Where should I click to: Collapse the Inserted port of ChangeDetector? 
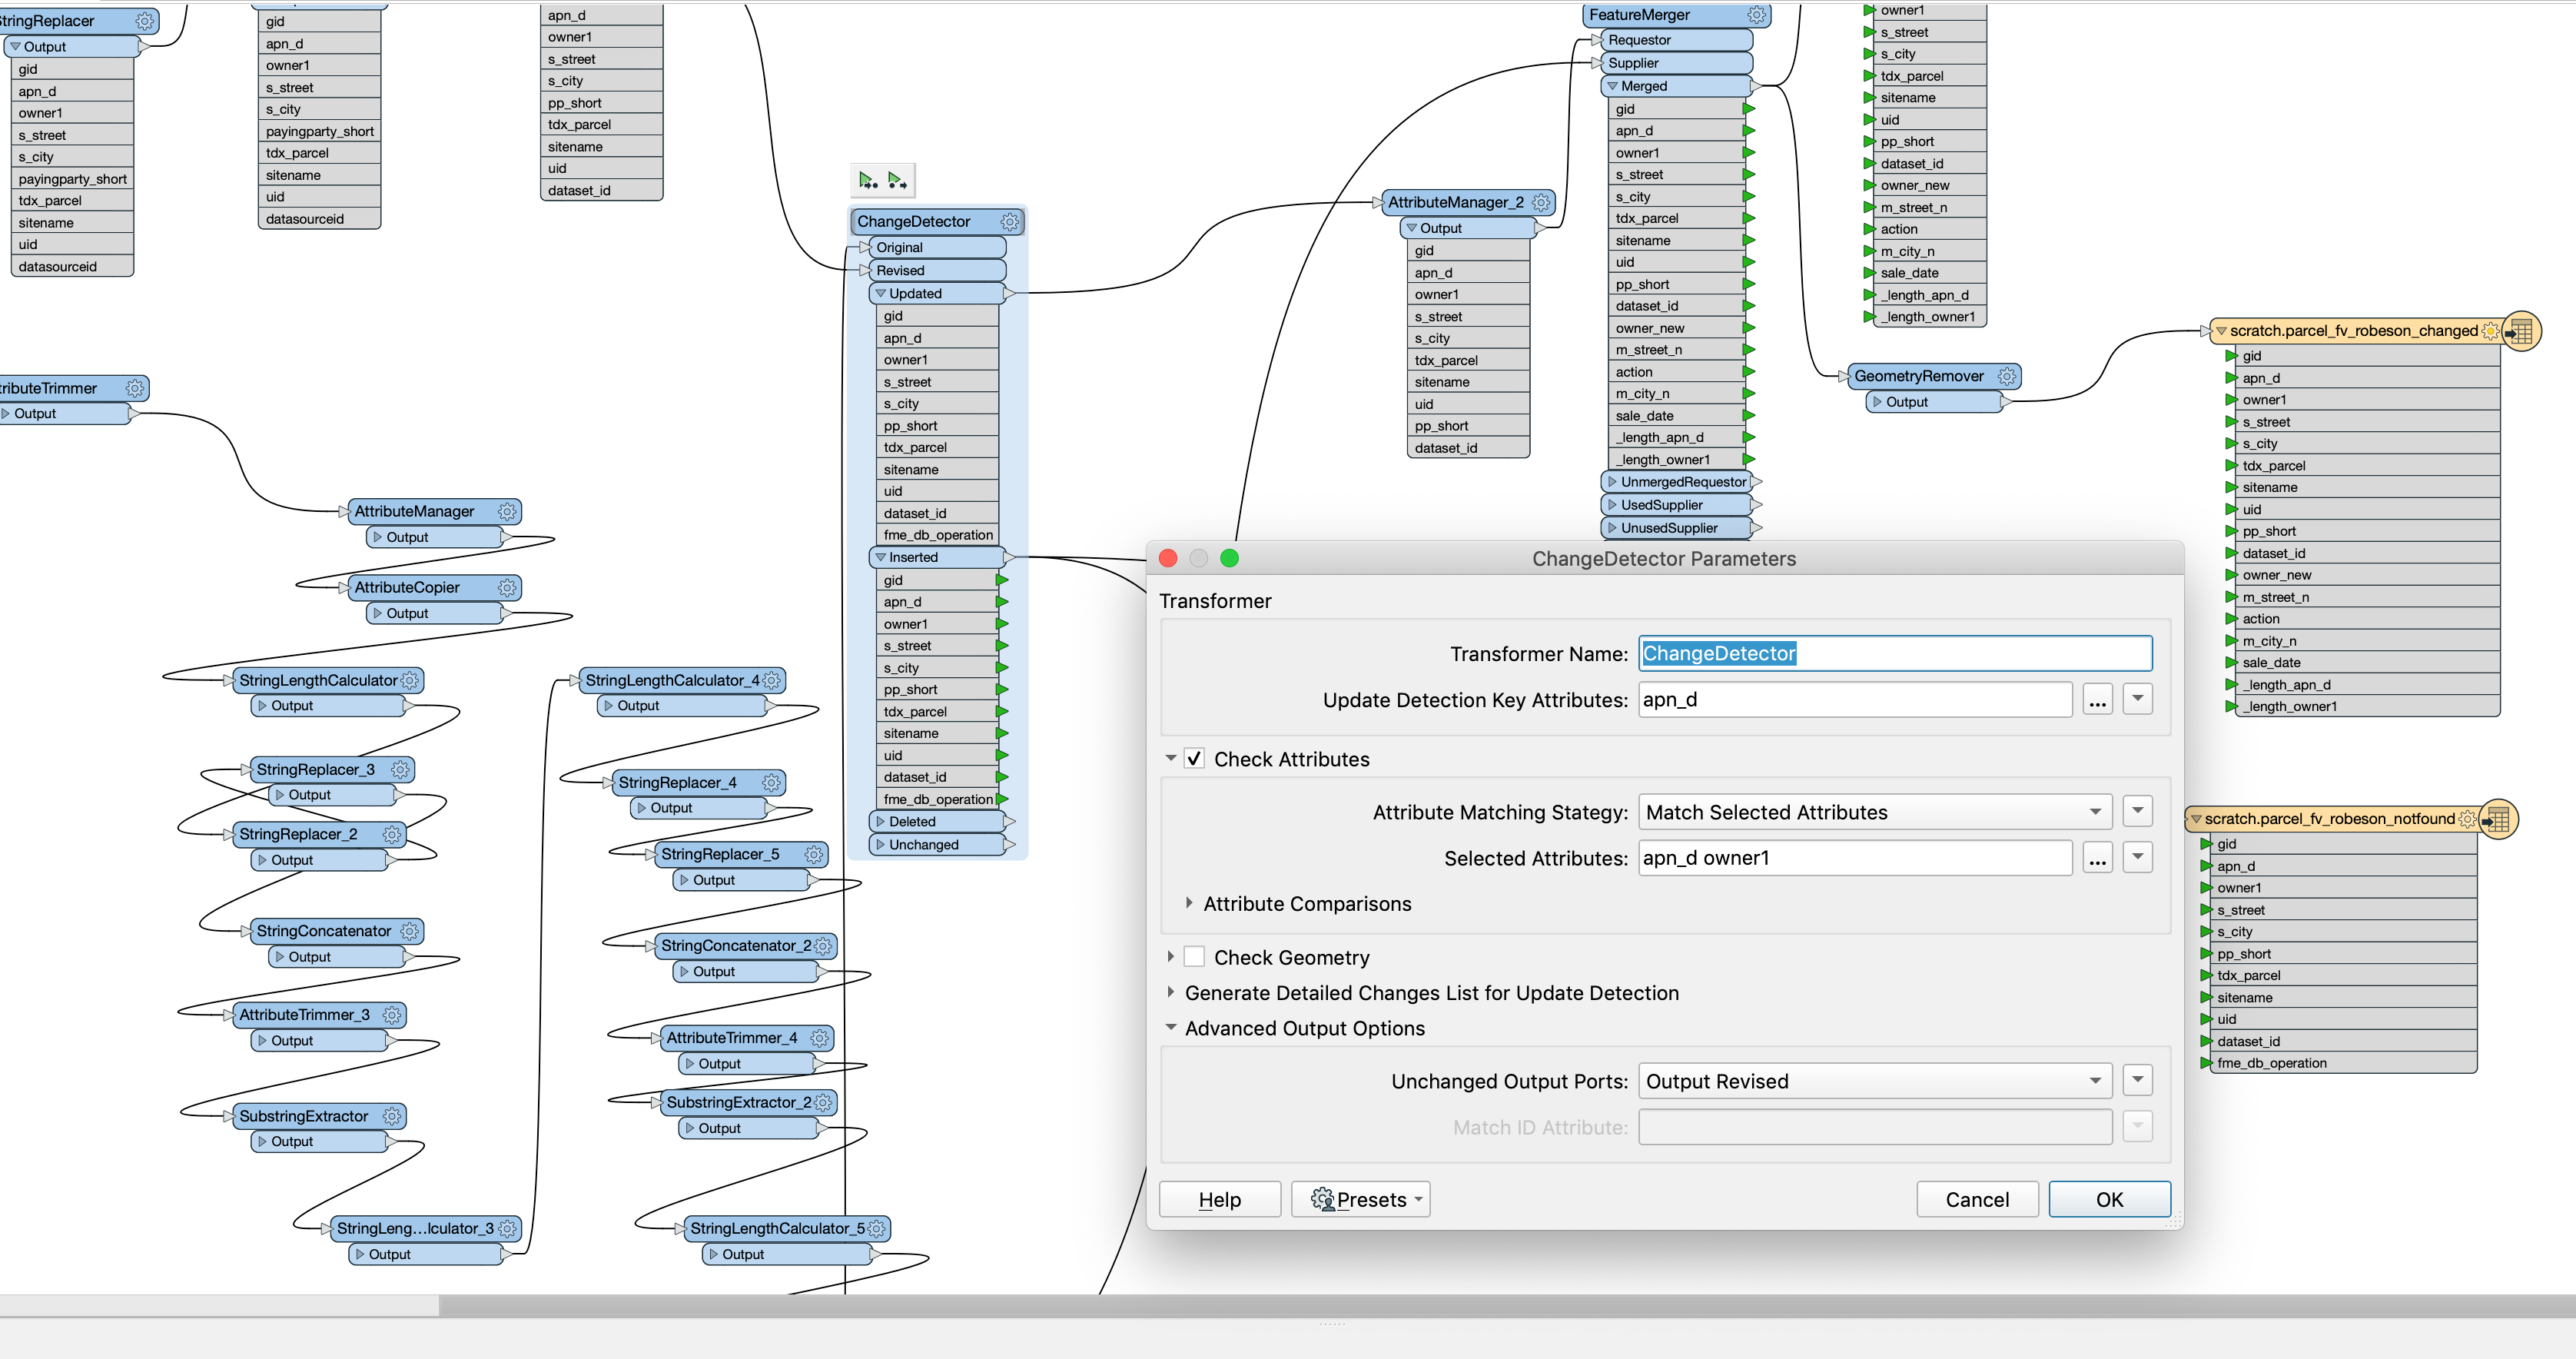tap(881, 557)
